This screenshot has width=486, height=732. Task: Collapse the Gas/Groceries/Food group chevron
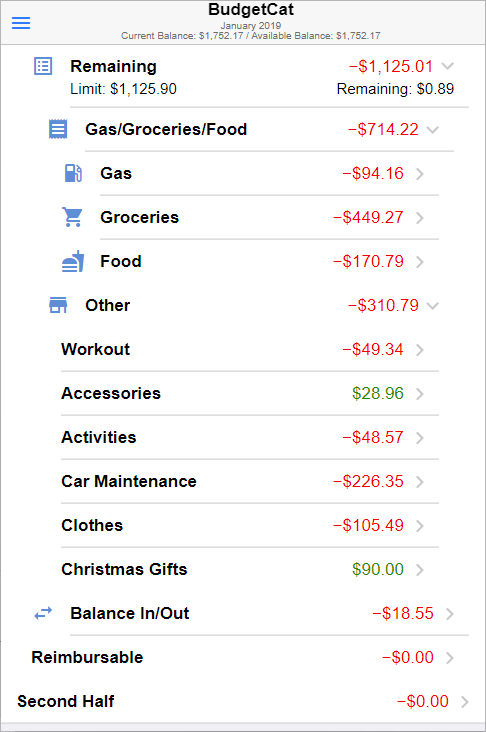click(433, 130)
